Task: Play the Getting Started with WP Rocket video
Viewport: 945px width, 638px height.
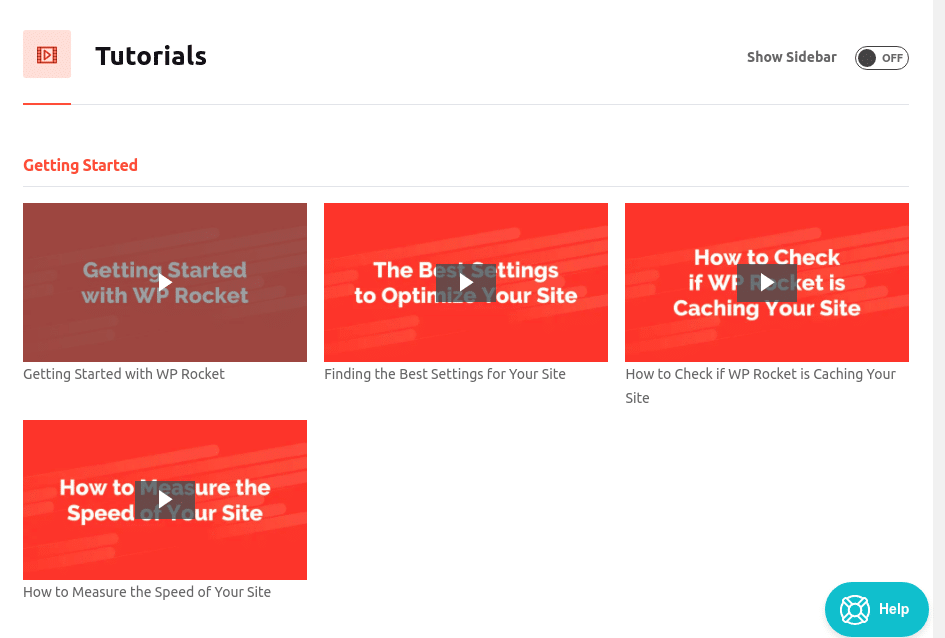Action: coord(165,283)
